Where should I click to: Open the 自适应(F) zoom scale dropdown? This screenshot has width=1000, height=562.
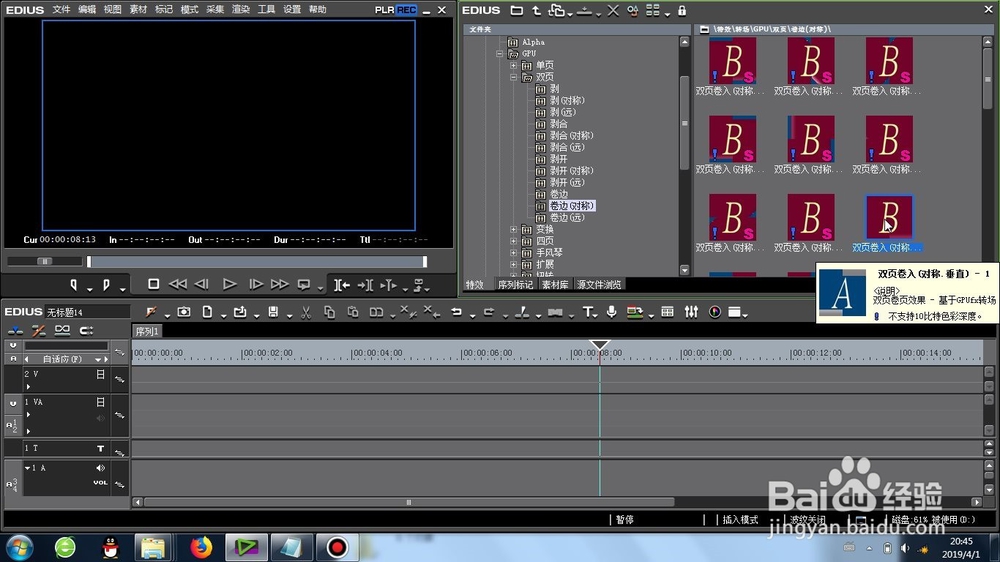click(x=98, y=359)
